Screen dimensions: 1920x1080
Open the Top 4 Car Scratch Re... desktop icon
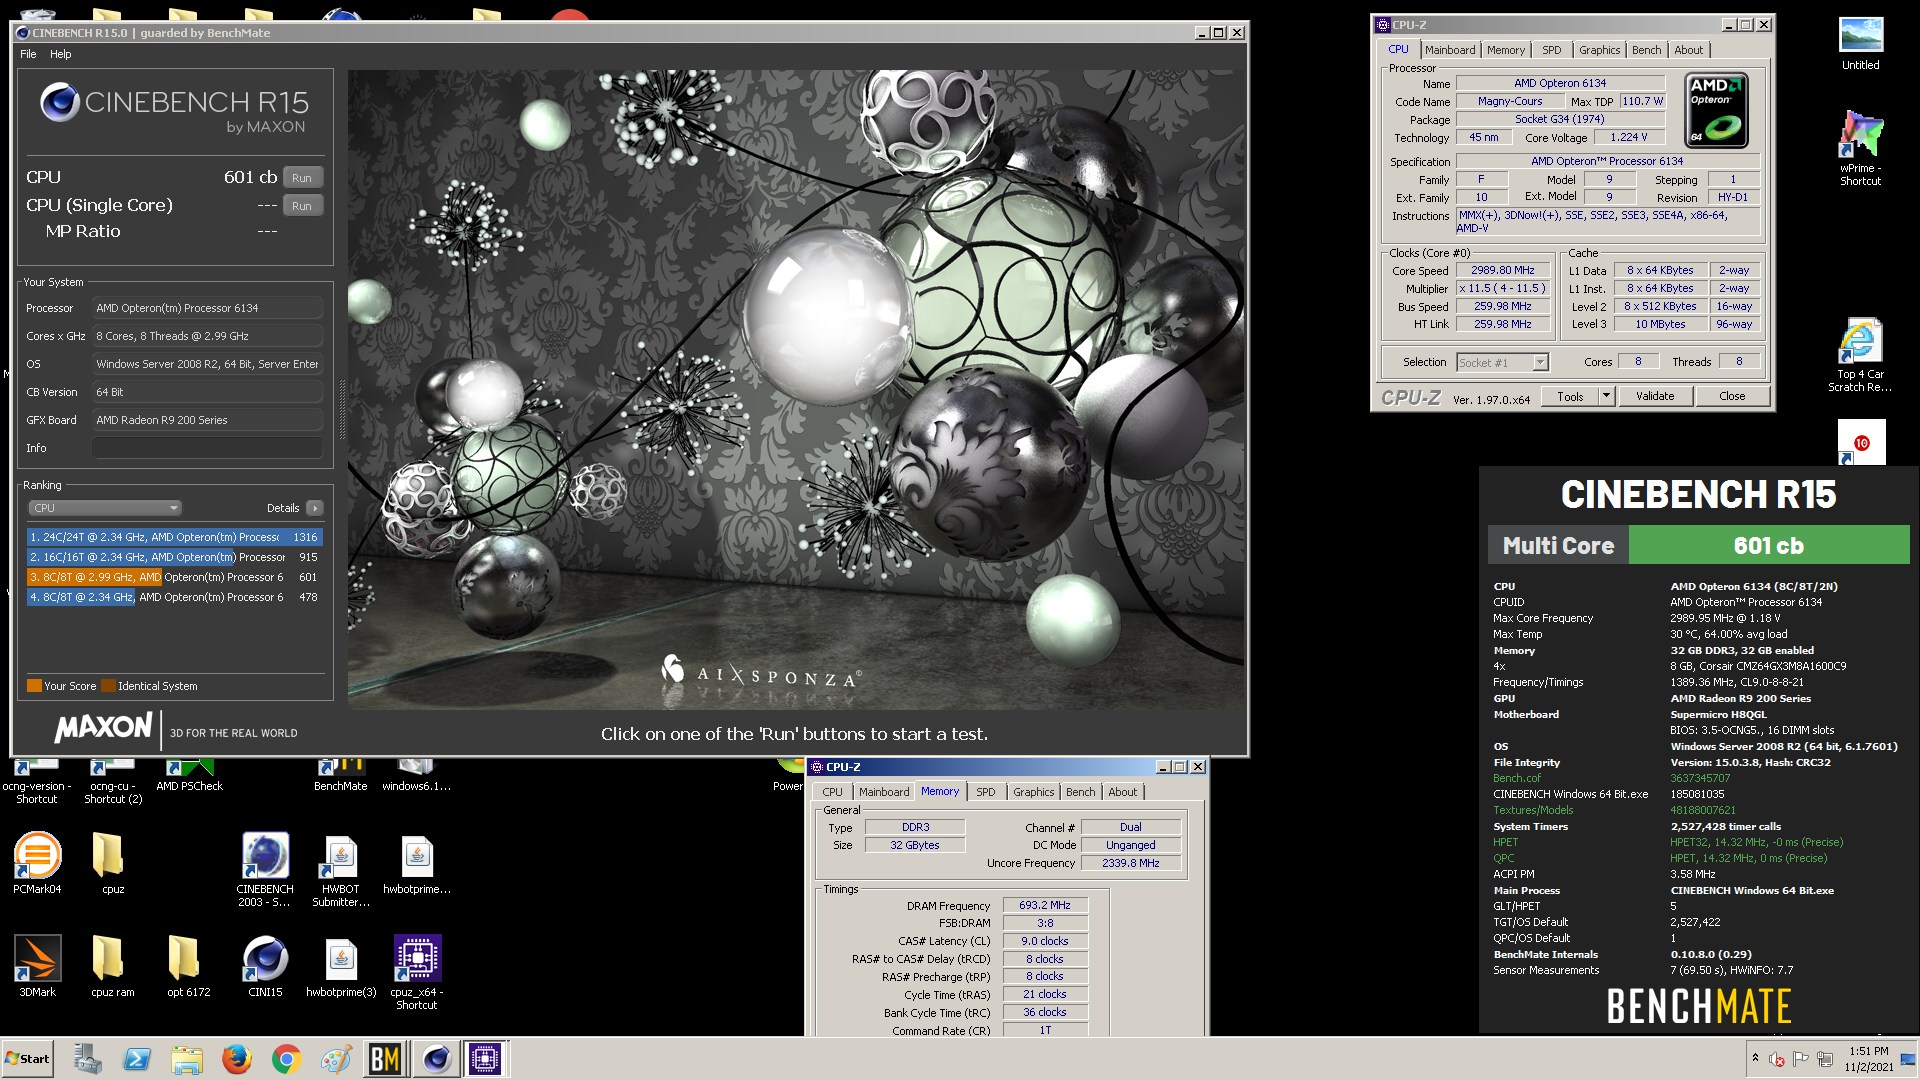(1860, 356)
